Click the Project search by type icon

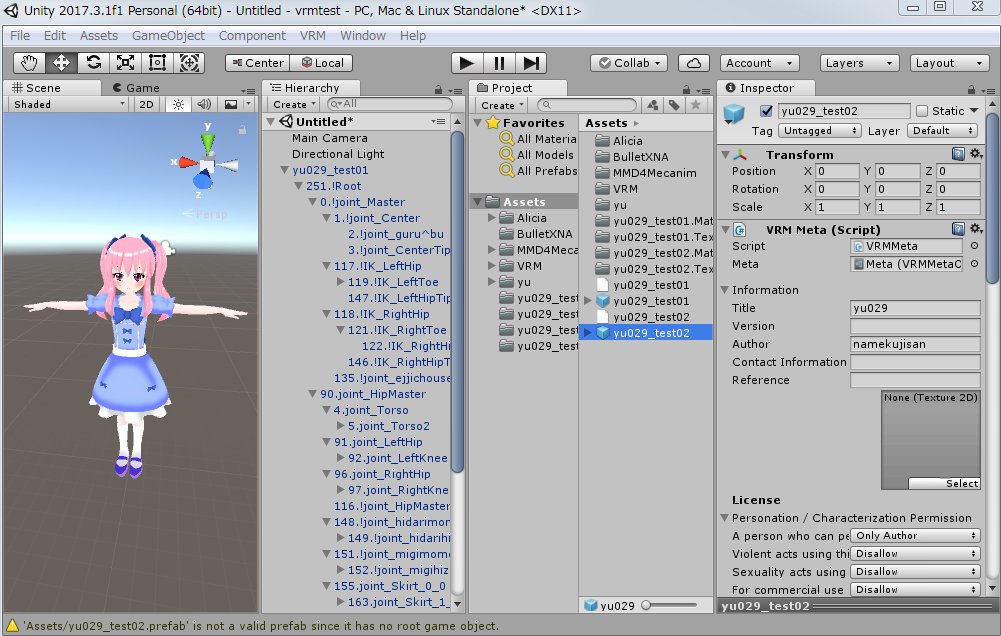point(652,105)
